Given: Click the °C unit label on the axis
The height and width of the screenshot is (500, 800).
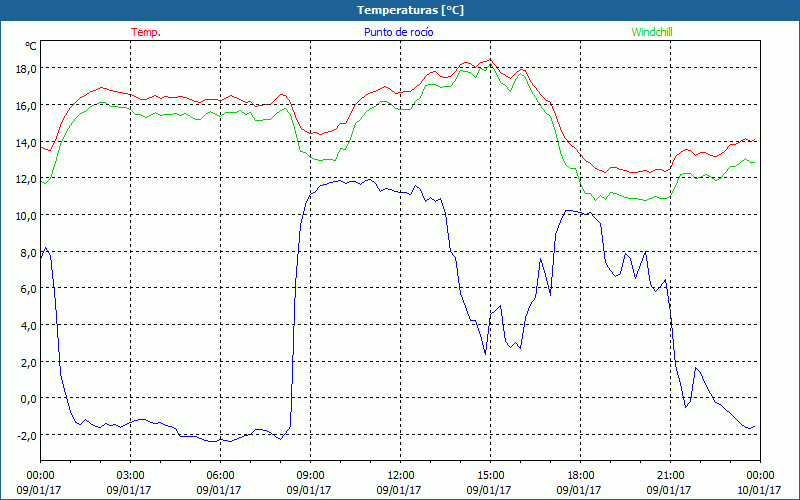Looking at the screenshot, I should (31, 46).
